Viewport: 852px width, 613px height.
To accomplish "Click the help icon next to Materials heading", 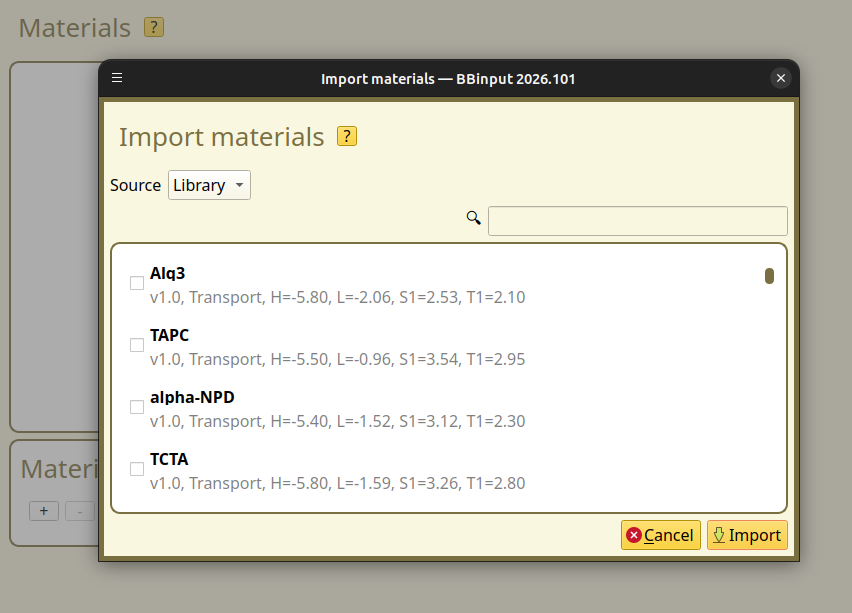I will 153,27.
